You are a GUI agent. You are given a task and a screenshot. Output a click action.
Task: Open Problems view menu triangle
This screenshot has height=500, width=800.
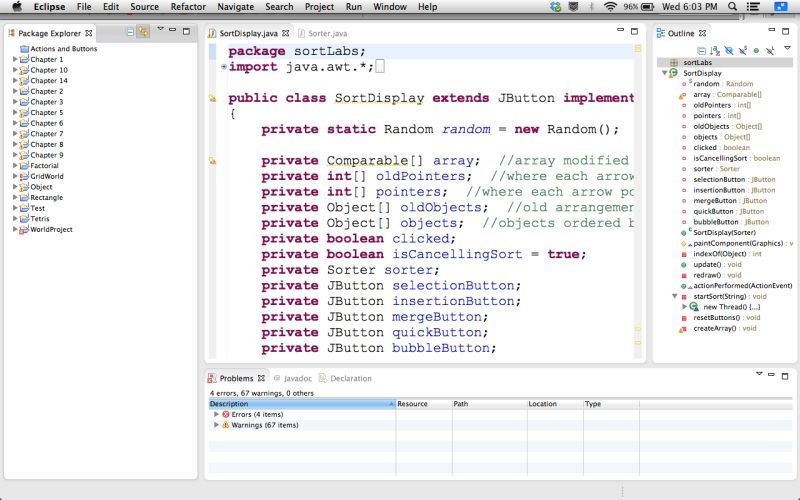click(x=759, y=374)
